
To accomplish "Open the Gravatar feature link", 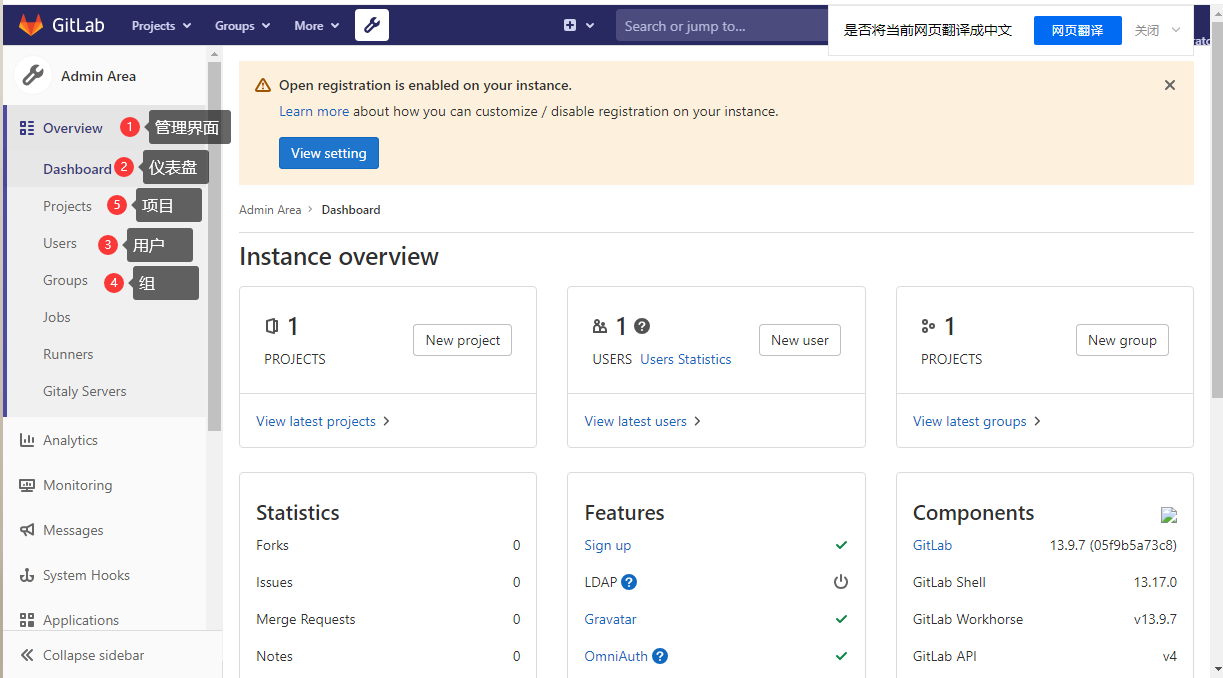I will click(x=611, y=619).
